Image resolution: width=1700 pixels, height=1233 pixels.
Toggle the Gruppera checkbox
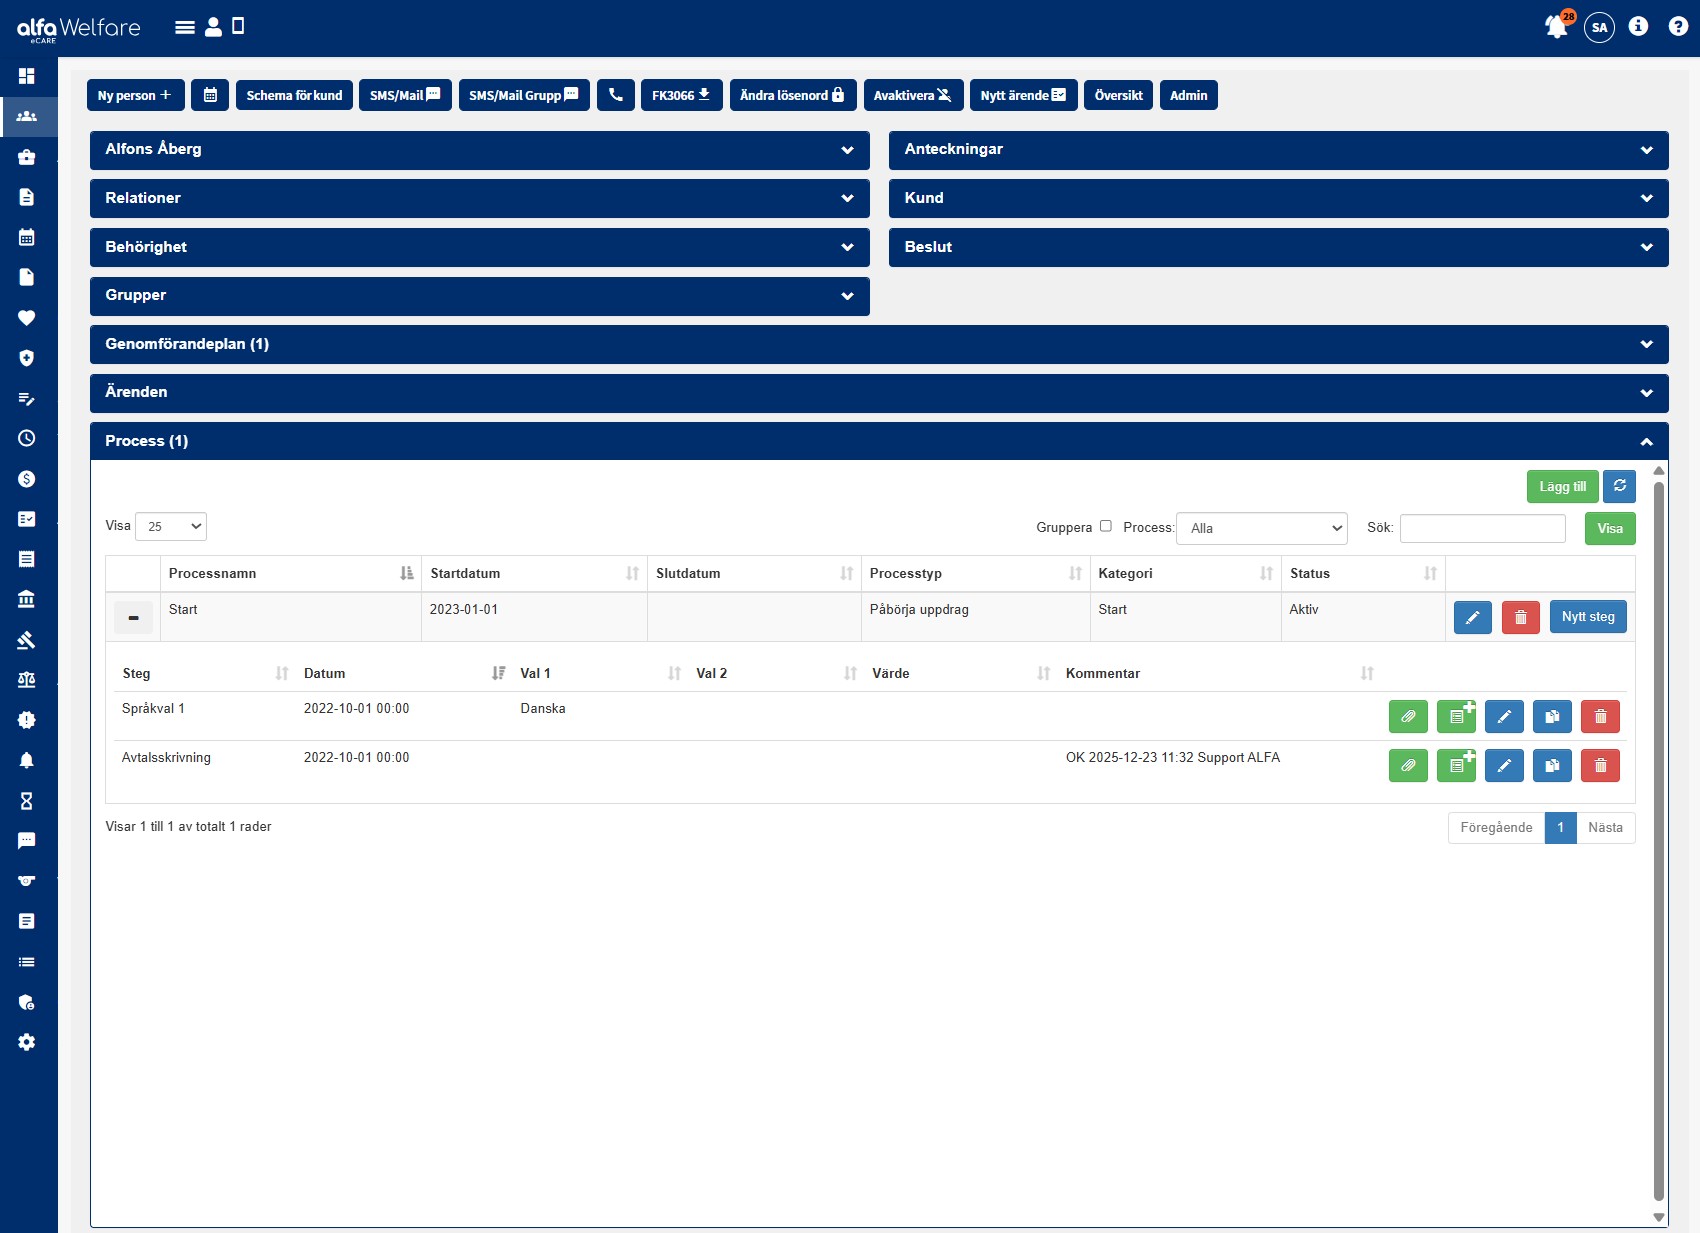tap(1105, 526)
